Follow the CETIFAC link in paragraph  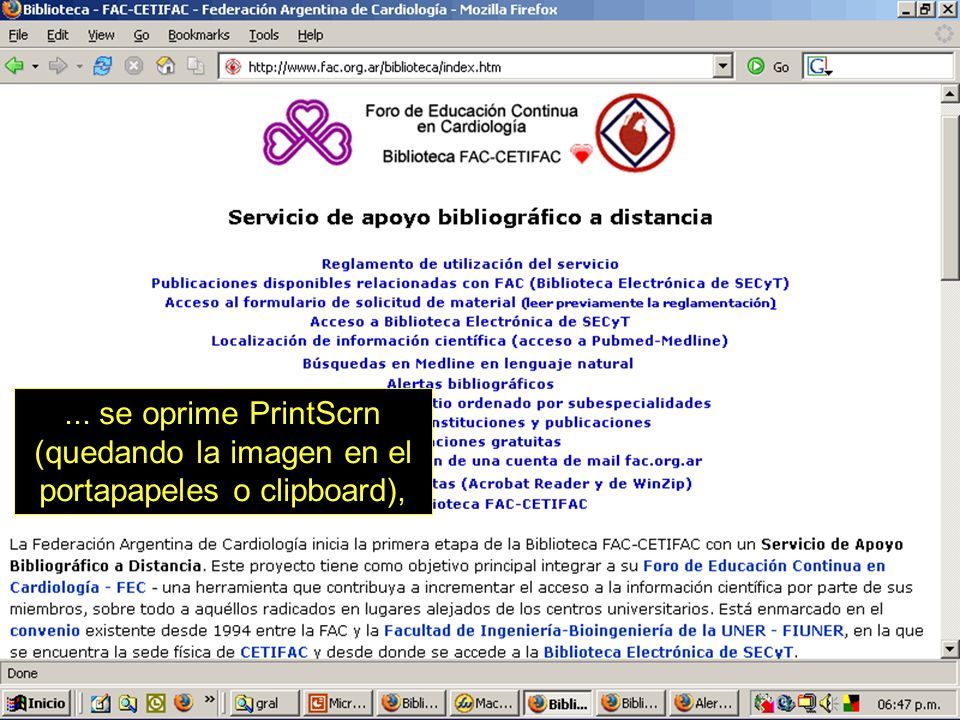(274, 652)
